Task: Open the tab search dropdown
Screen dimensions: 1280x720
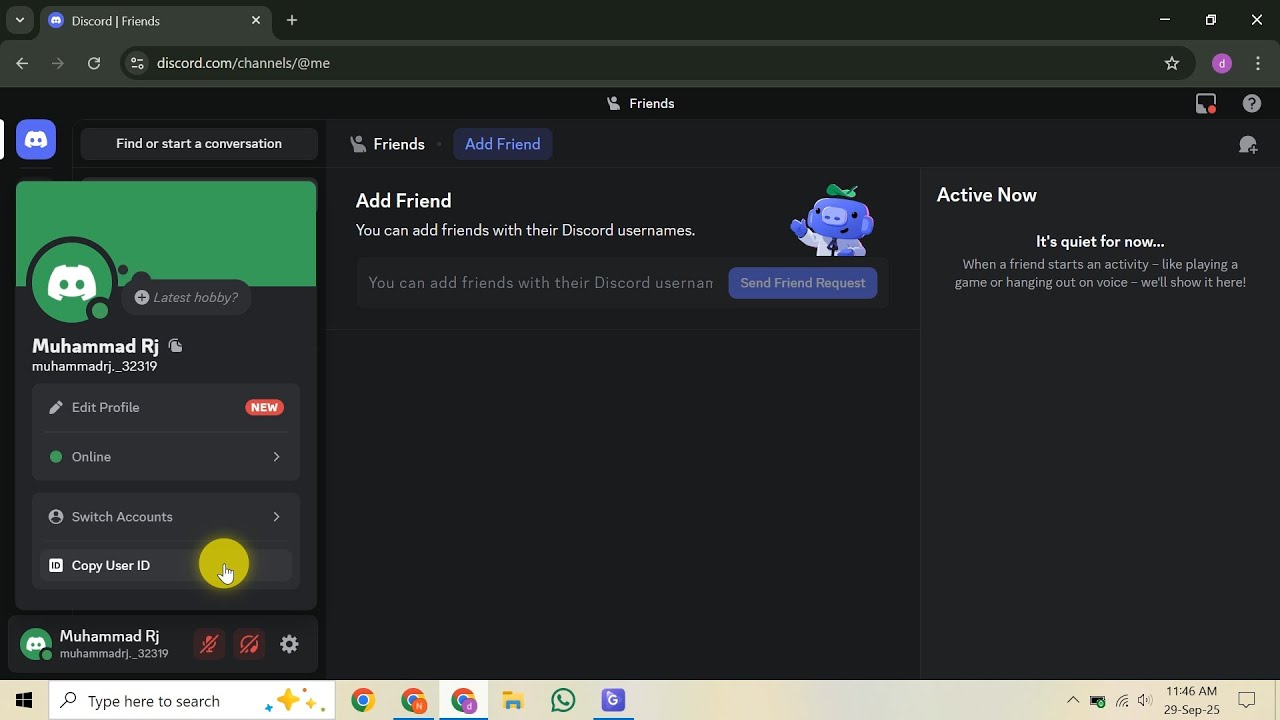Action: [19, 20]
